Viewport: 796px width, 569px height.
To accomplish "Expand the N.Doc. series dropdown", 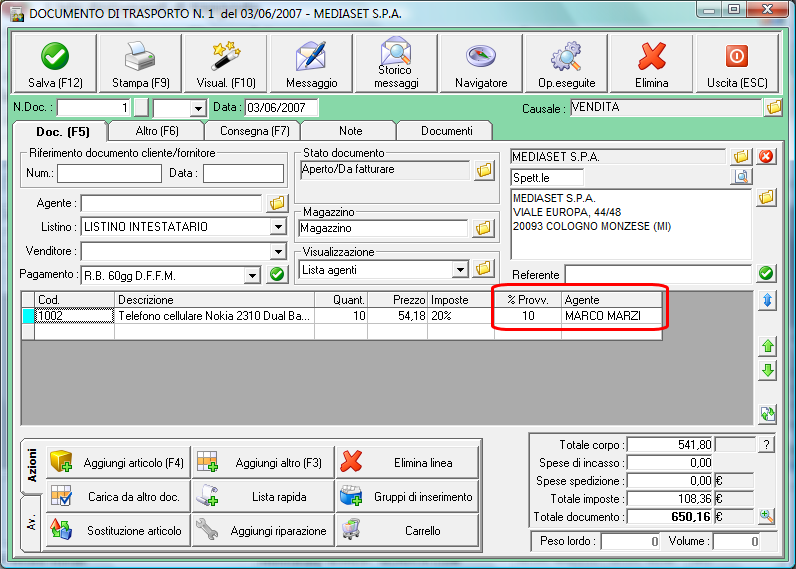I will (198, 108).
